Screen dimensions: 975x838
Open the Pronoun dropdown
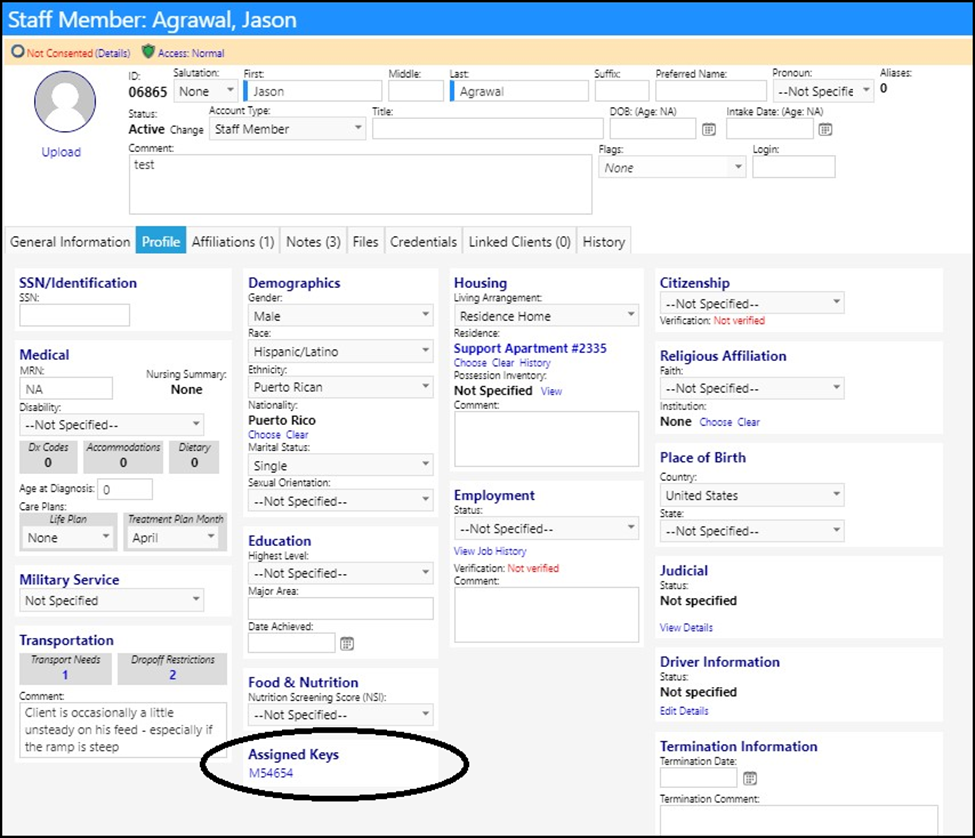[x=823, y=91]
